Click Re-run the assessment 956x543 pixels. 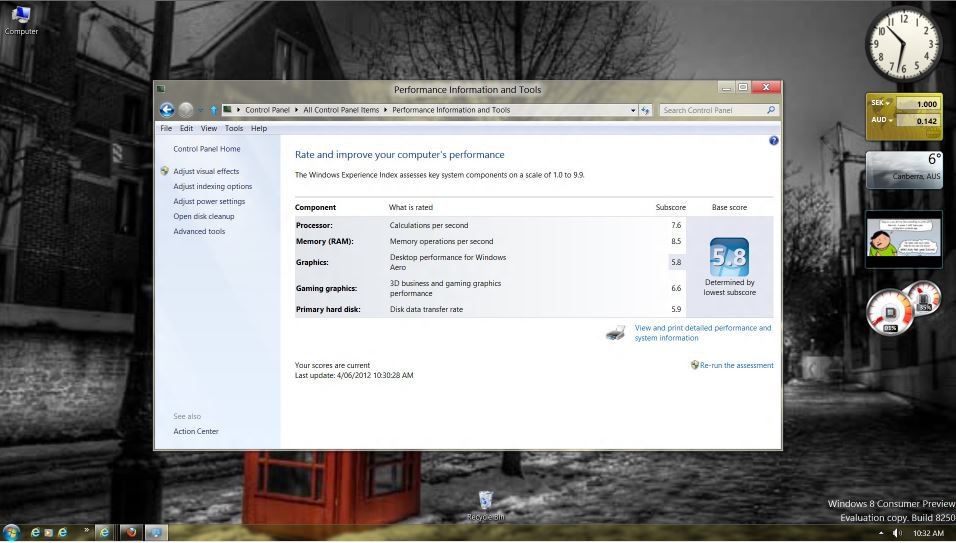[x=737, y=365]
